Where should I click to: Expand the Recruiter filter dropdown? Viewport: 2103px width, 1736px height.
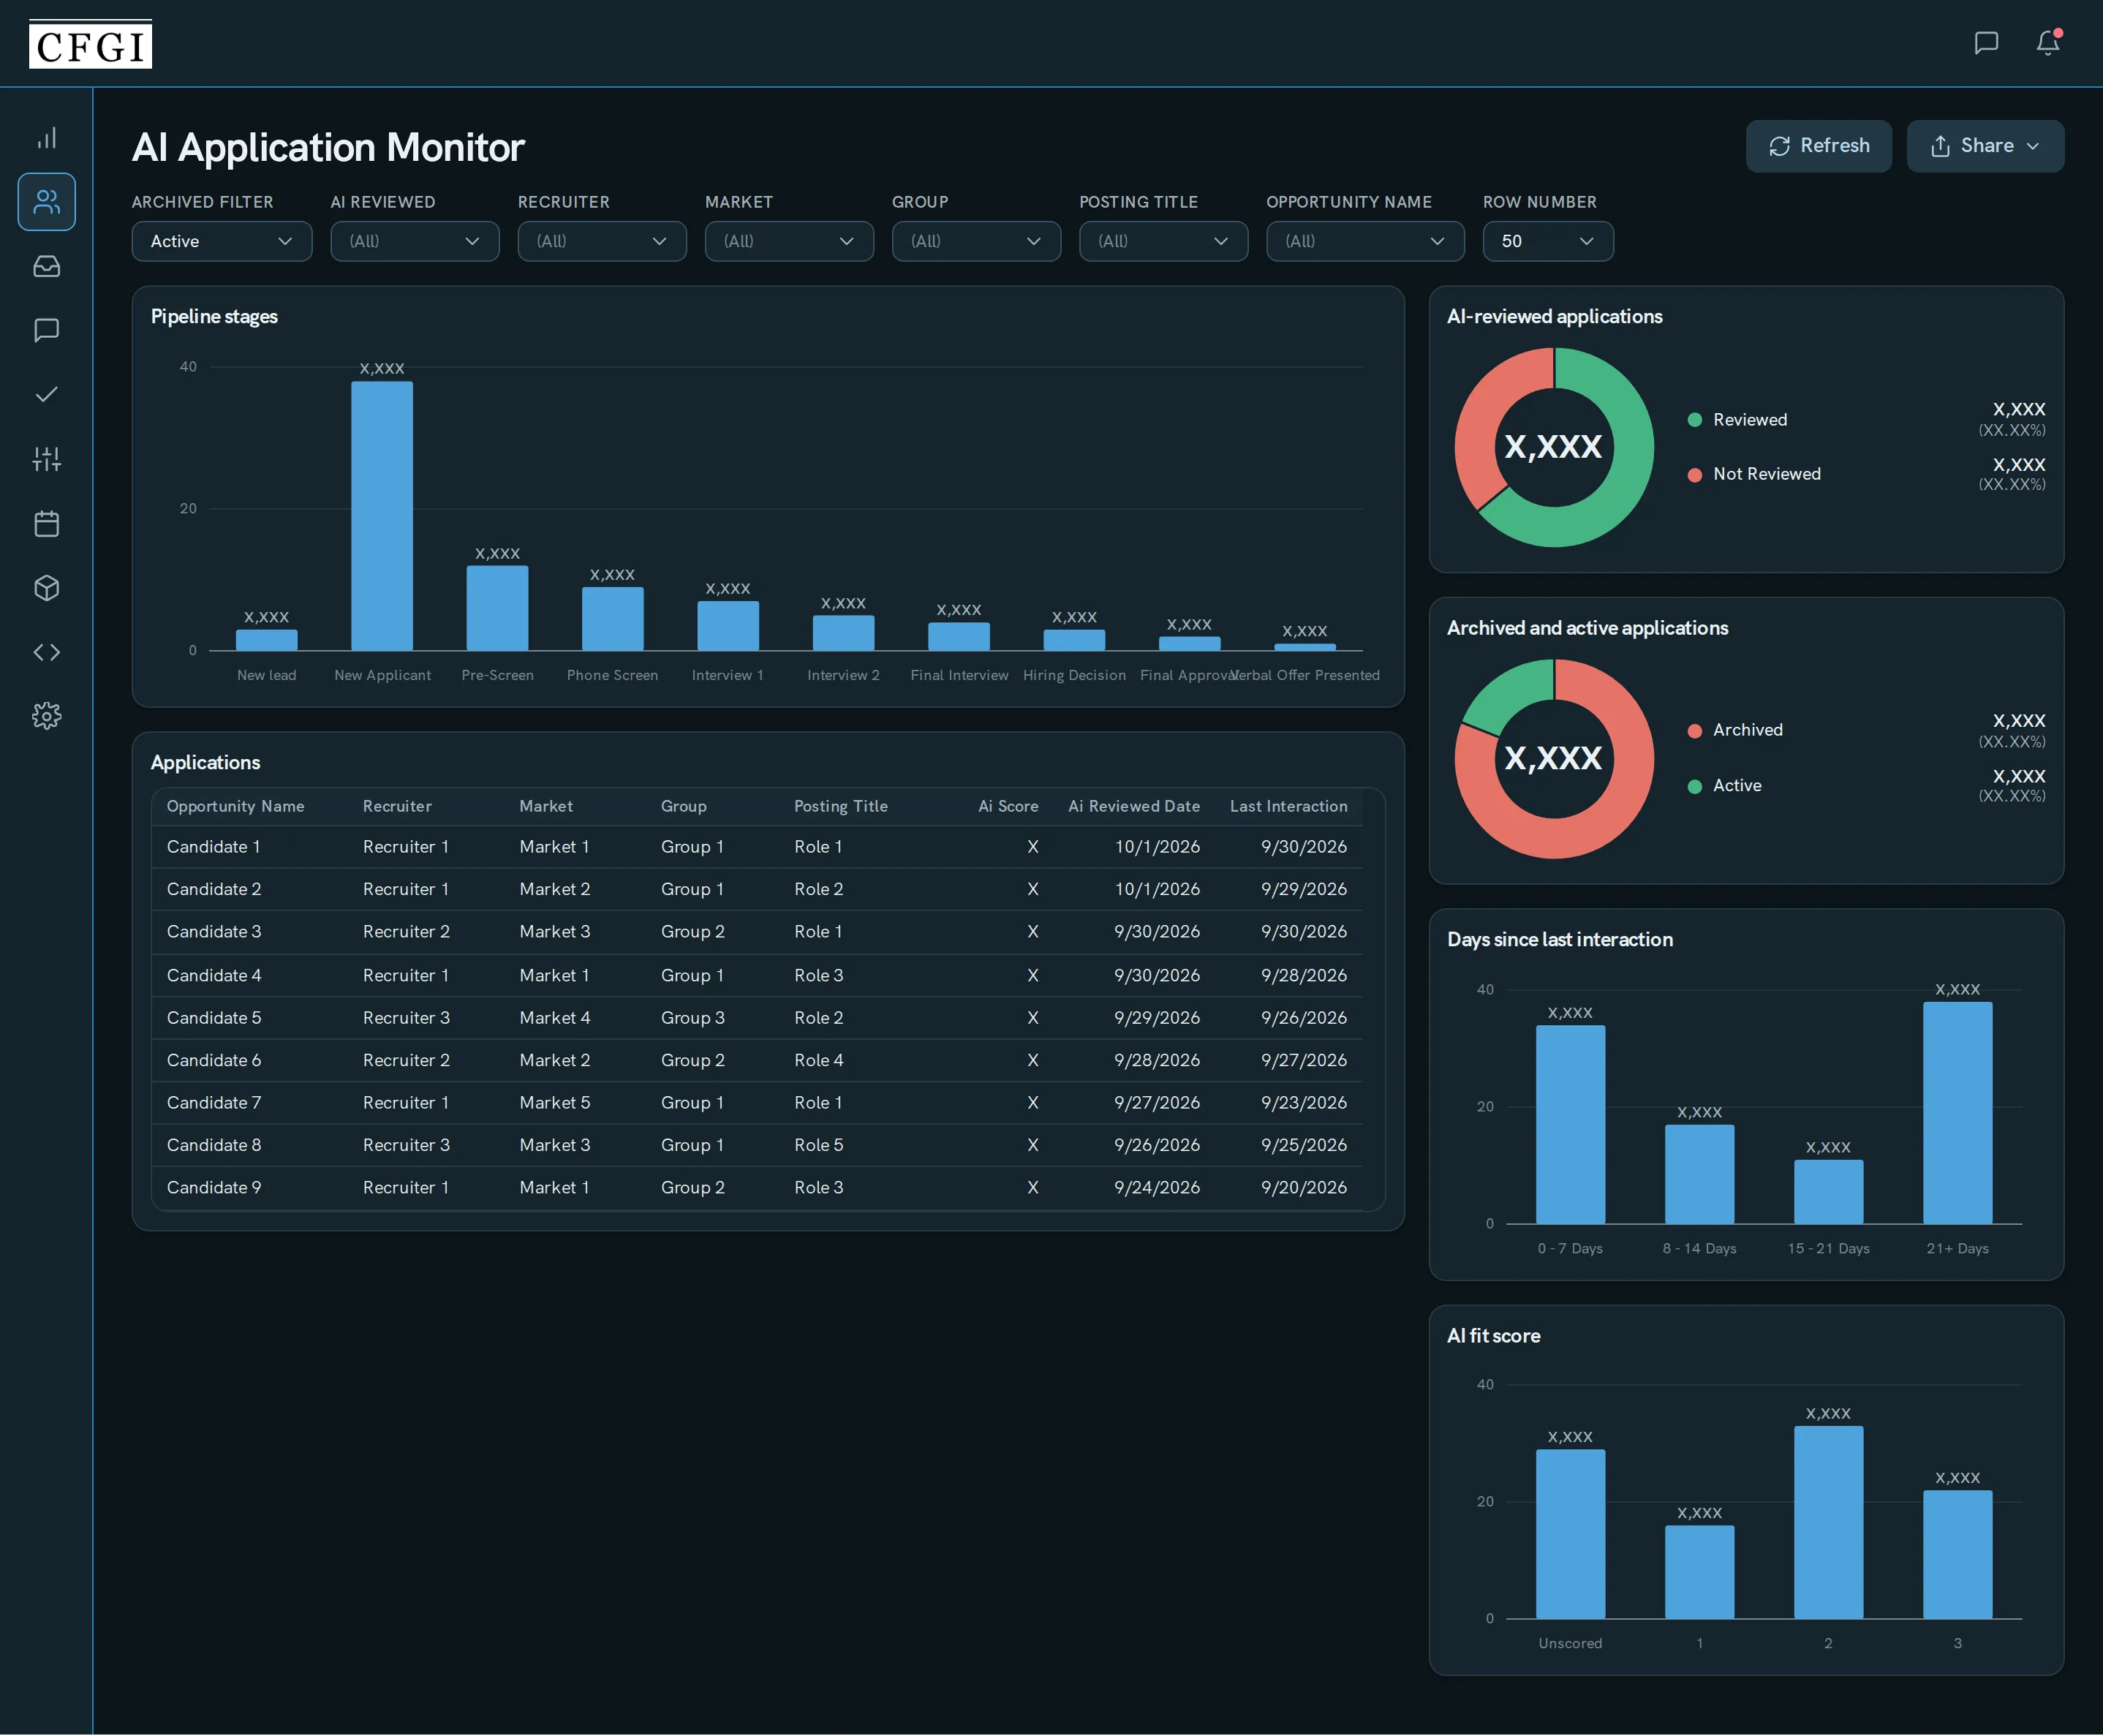click(601, 241)
